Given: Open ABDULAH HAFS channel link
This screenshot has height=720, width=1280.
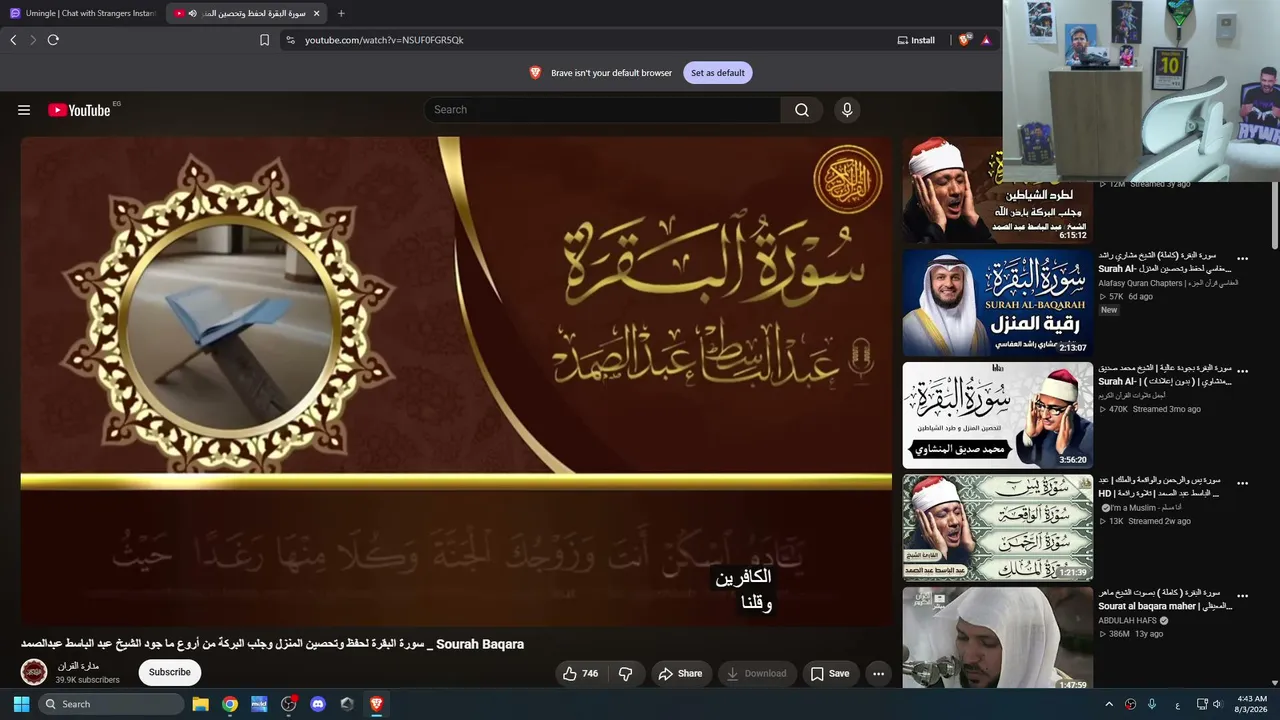Looking at the screenshot, I should click(1128, 620).
